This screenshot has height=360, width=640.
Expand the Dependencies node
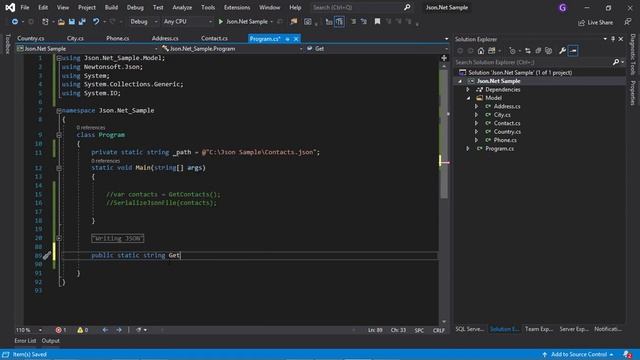click(x=468, y=89)
